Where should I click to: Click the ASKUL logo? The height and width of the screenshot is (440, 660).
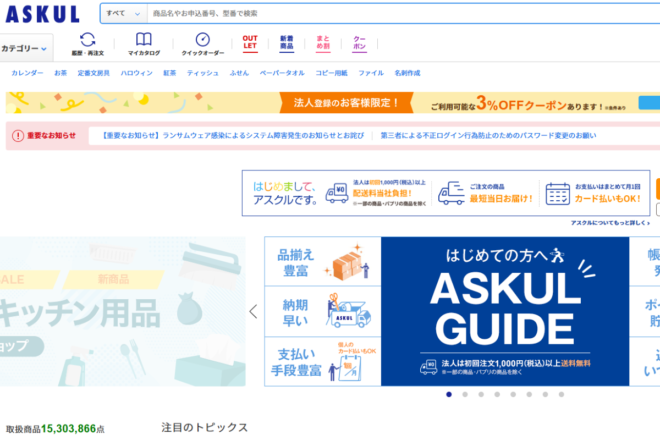[41, 13]
